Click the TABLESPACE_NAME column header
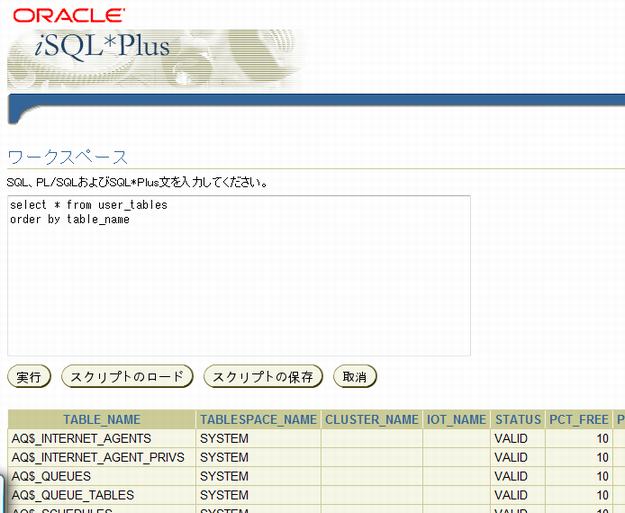This screenshot has height=513, width=625. [258, 419]
